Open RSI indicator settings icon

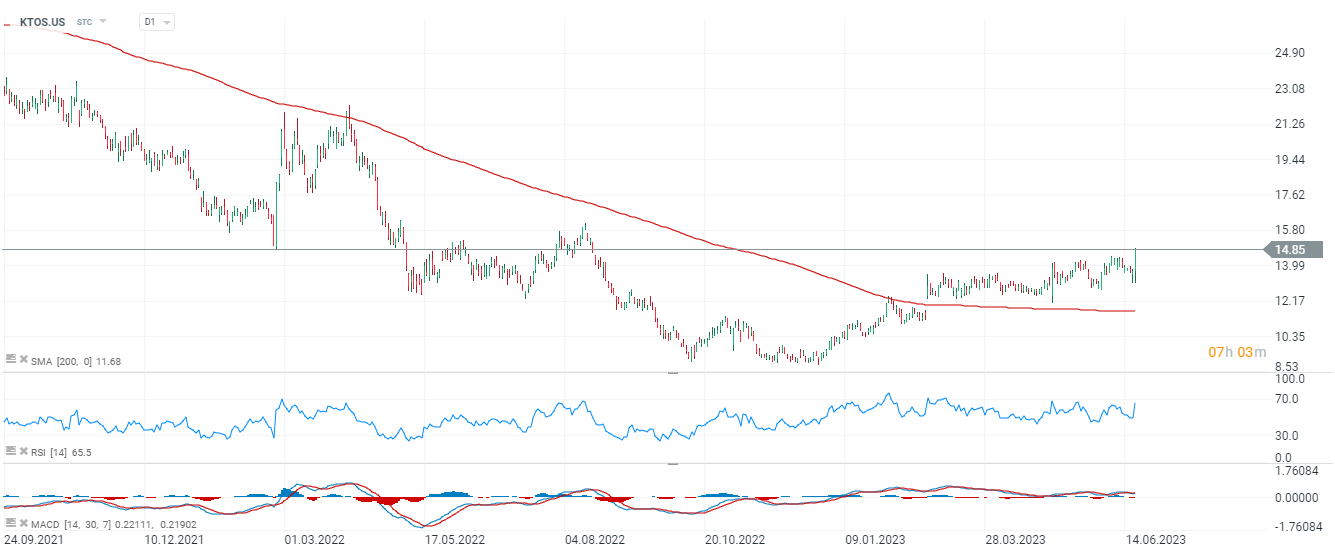point(11,452)
